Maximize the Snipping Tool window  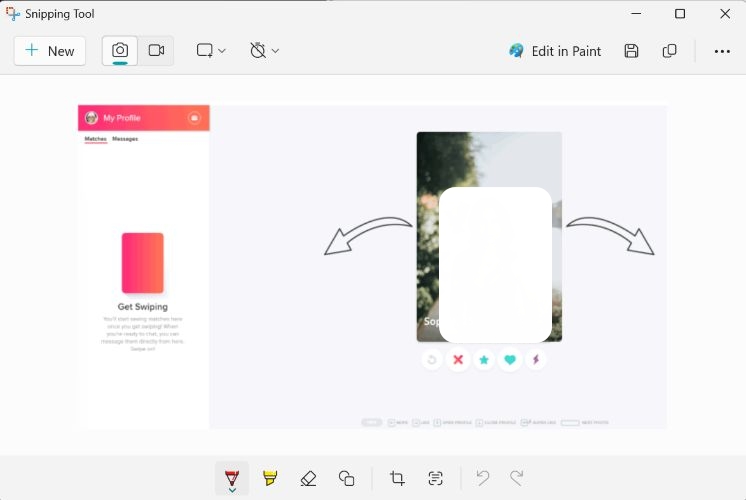[680, 14]
